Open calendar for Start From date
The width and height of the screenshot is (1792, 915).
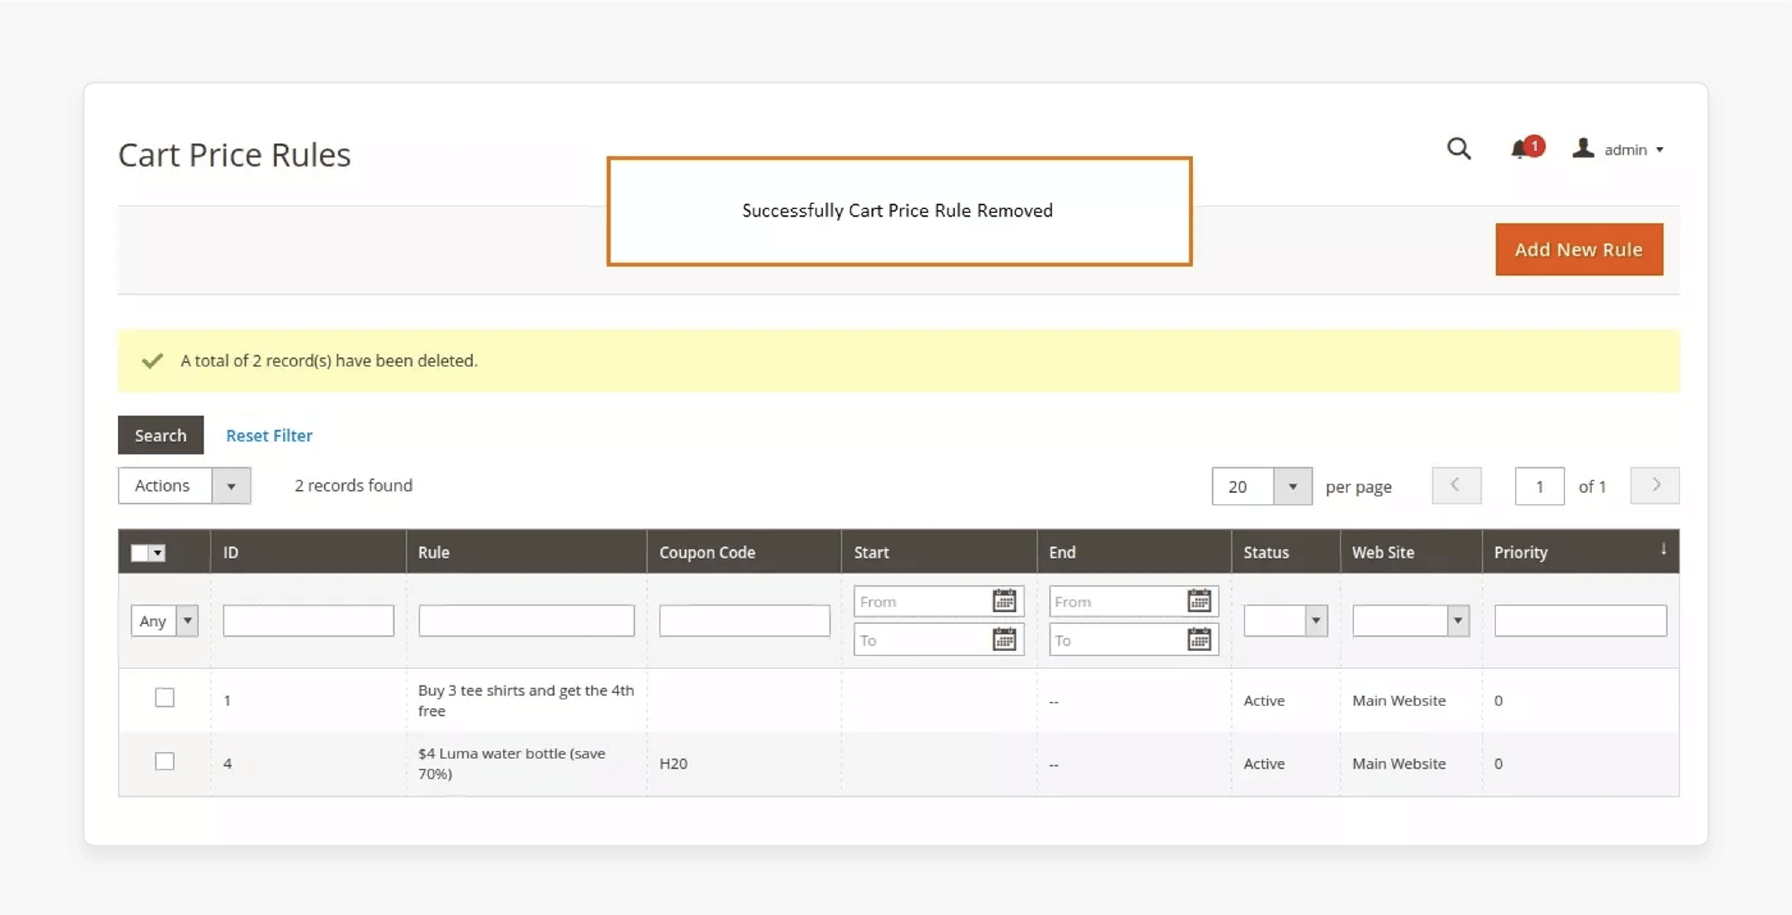coord(1004,601)
